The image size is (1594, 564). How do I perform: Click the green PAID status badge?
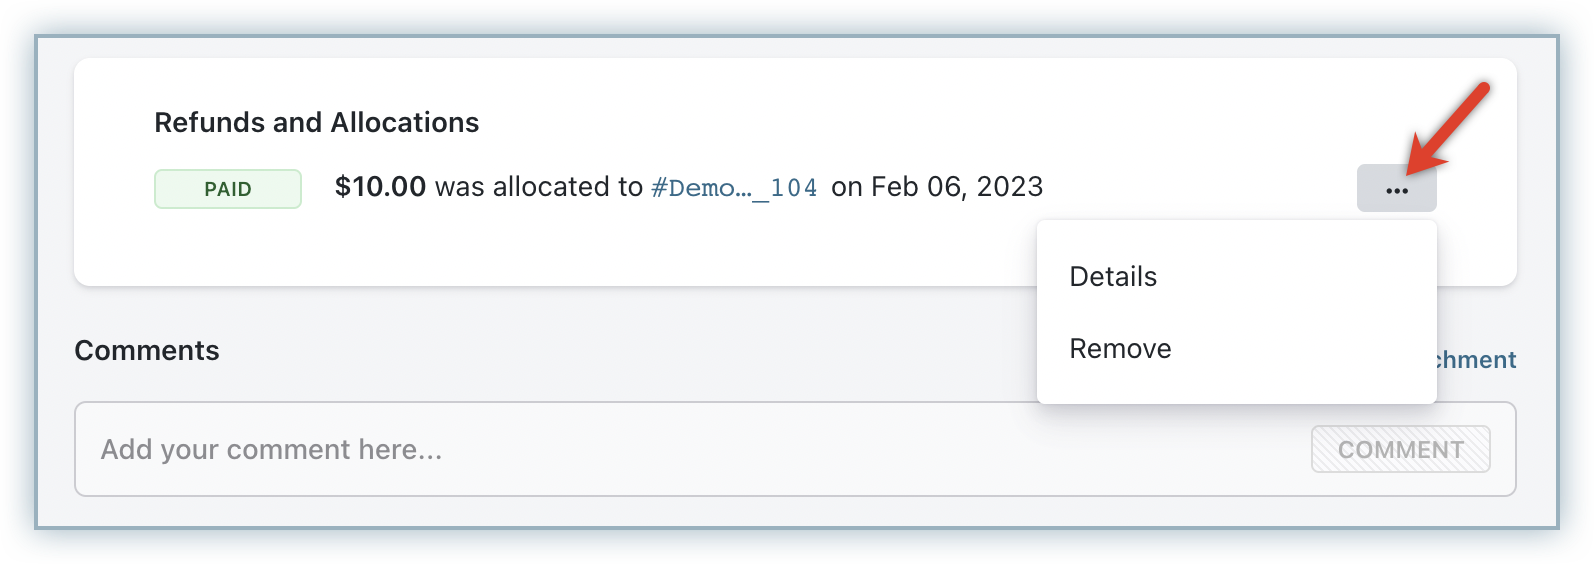pos(228,189)
